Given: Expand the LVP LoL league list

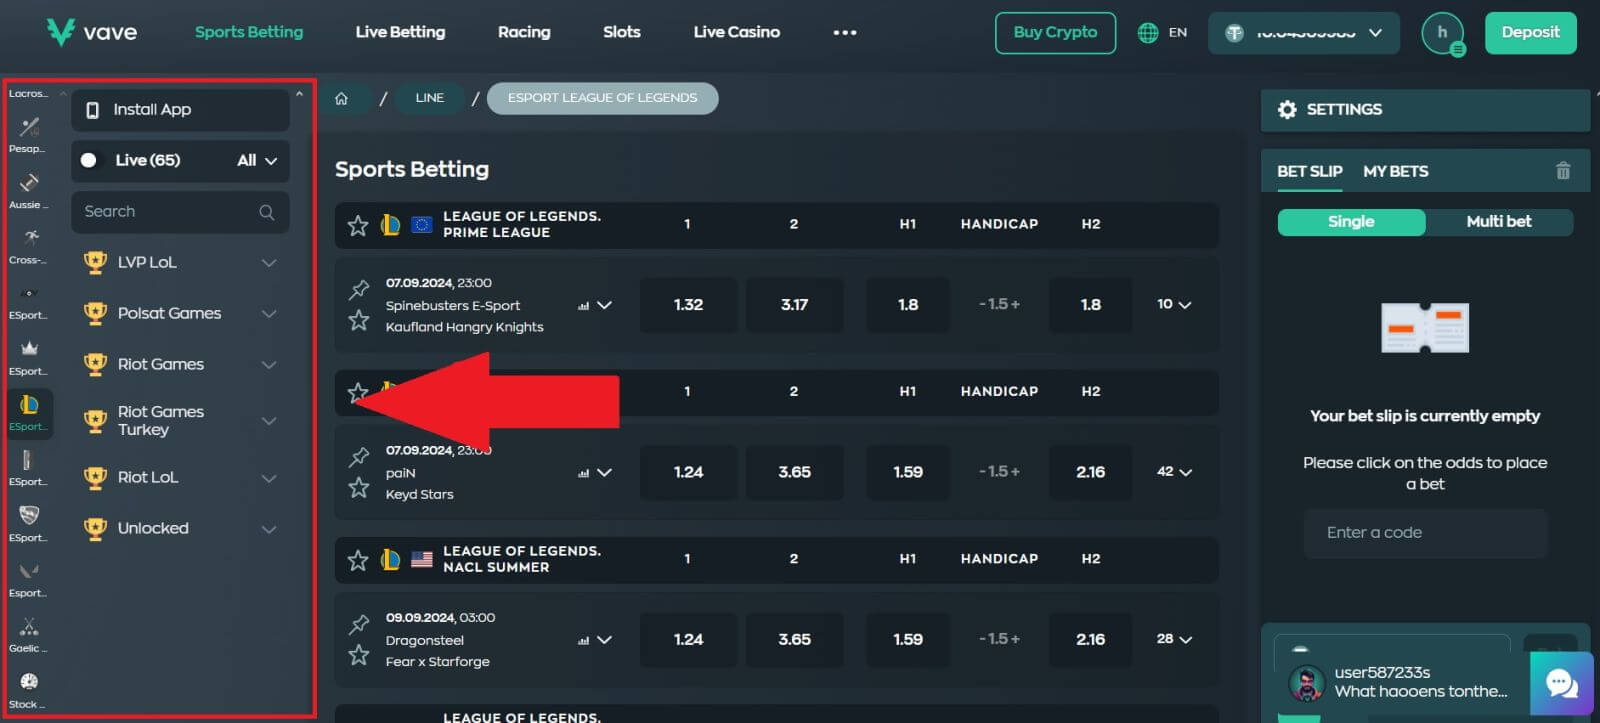Looking at the screenshot, I should (x=268, y=263).
